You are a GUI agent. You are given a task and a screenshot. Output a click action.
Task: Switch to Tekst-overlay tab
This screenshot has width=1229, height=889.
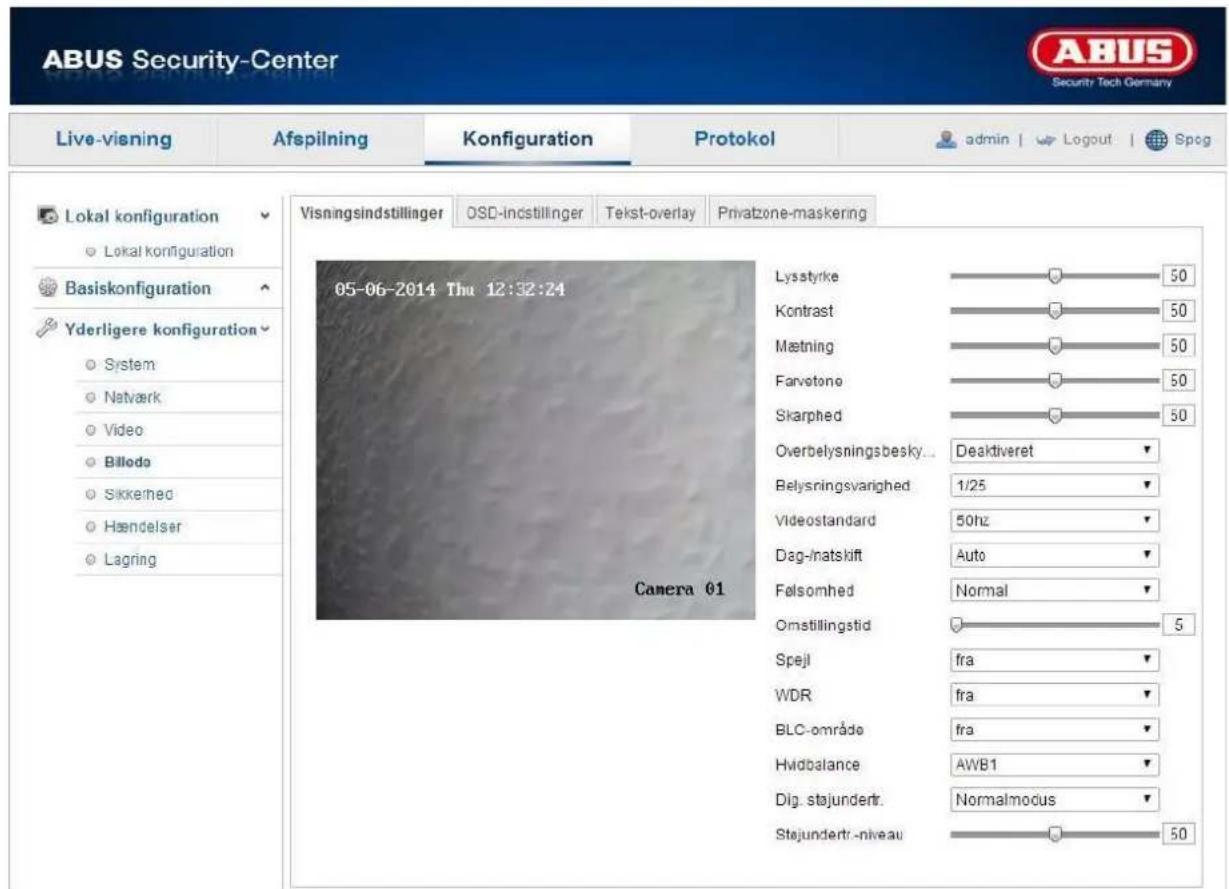(651, 213)
